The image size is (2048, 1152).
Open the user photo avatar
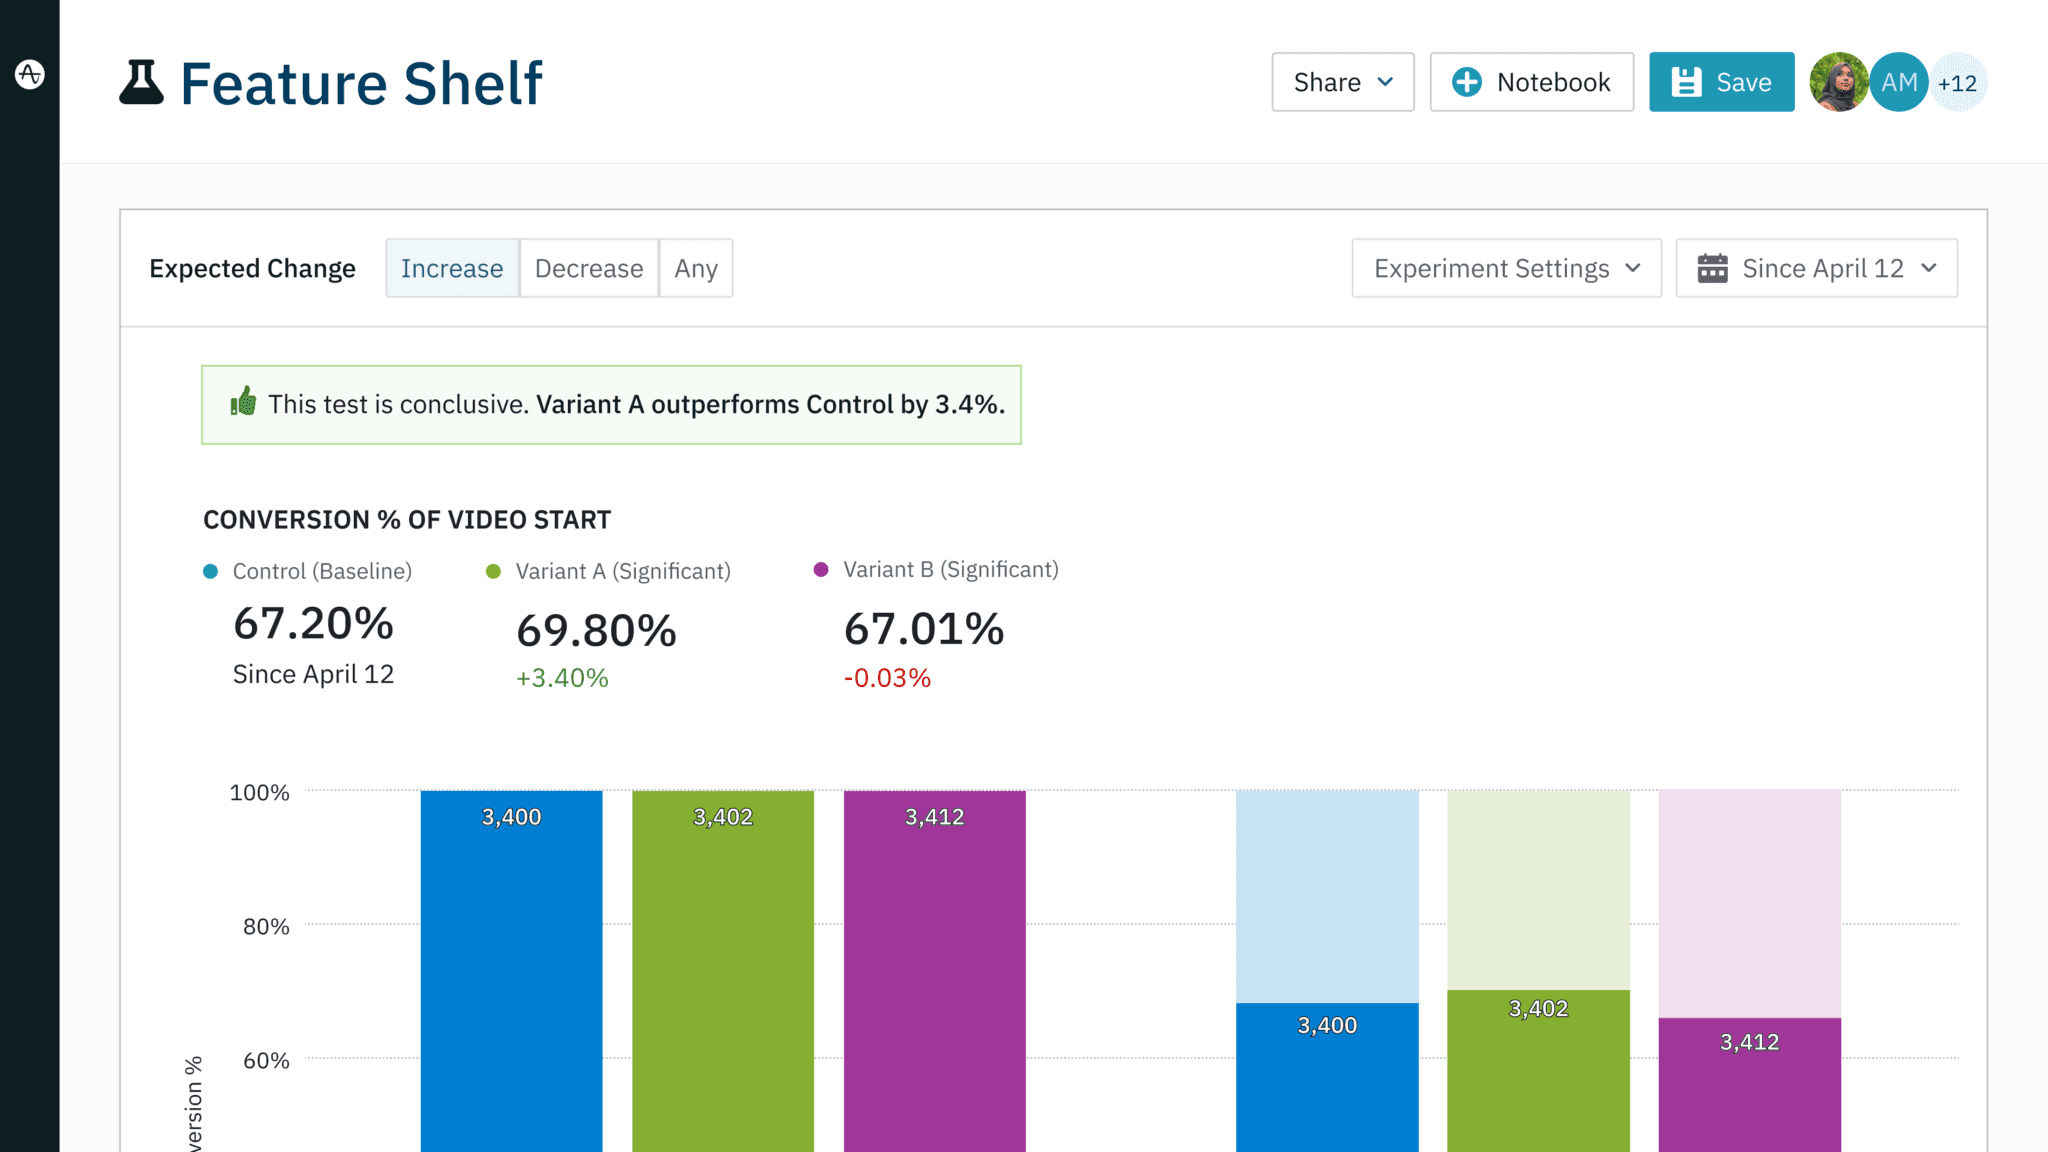[1838, 82]
